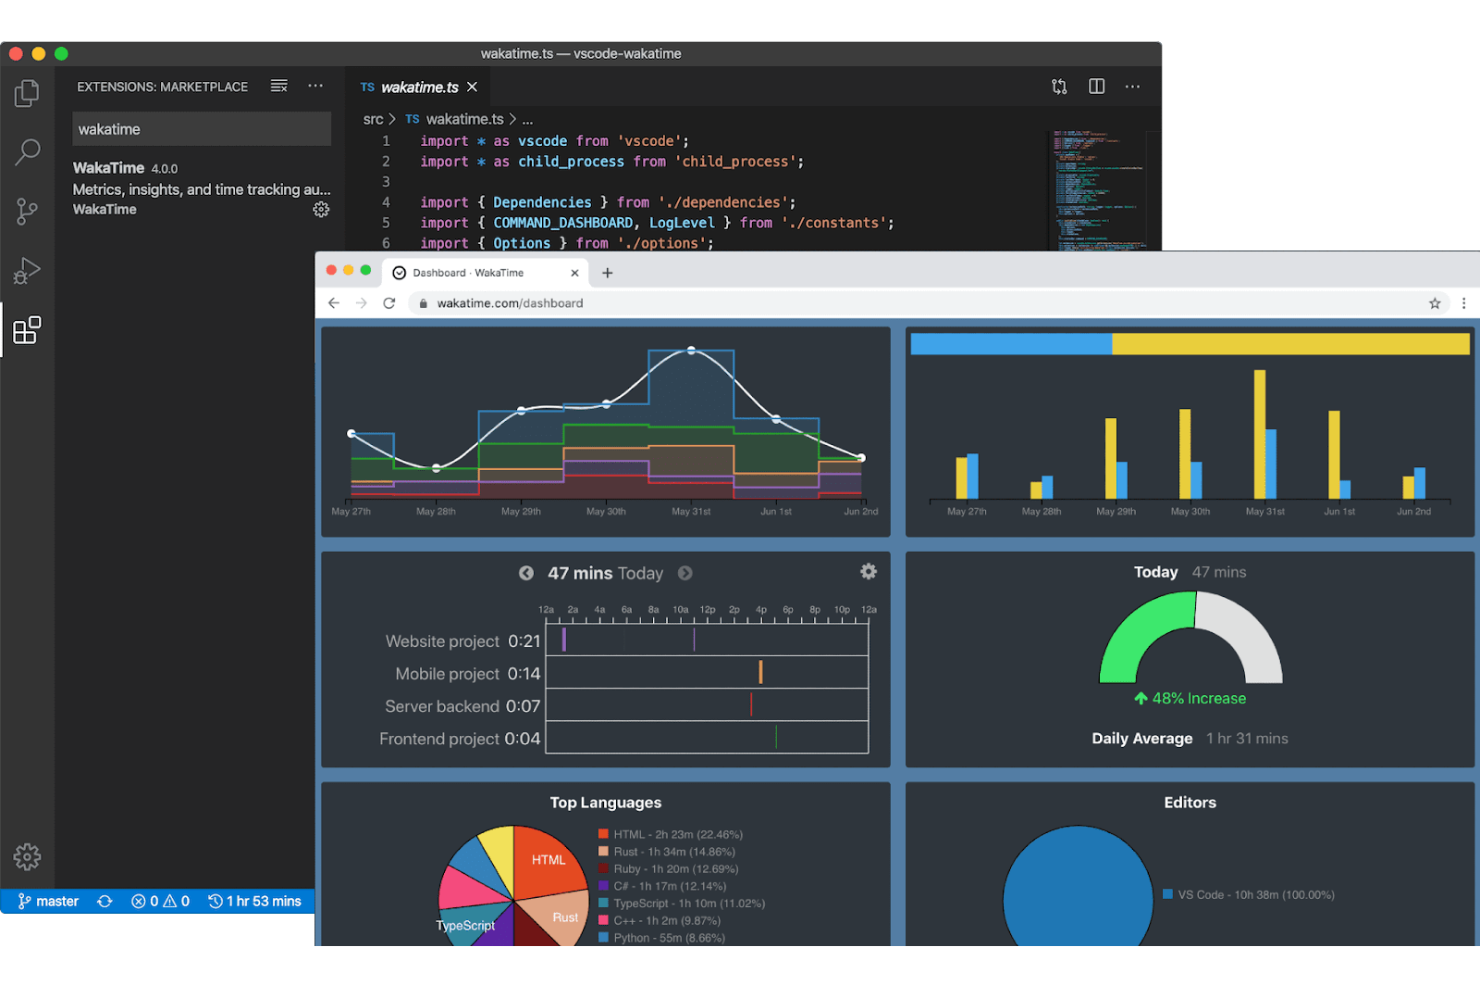This screenshot has width=1480, height=987.
Task: Open the Chrome three-dot menu
Action: pyautogui.click(x=1464, y=303)
